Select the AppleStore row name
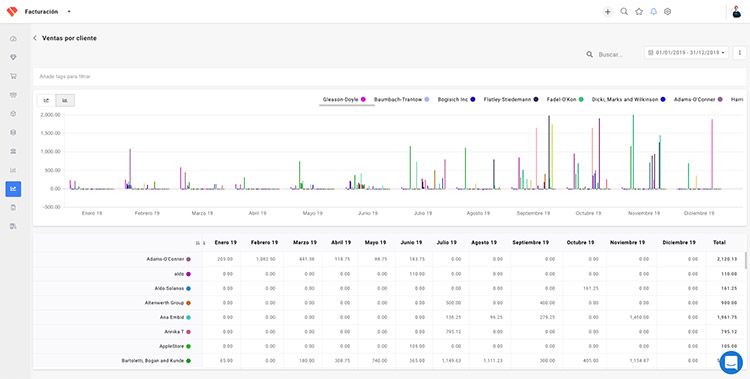The height and width of the screenshot is (379, 750). click(171, 346)
